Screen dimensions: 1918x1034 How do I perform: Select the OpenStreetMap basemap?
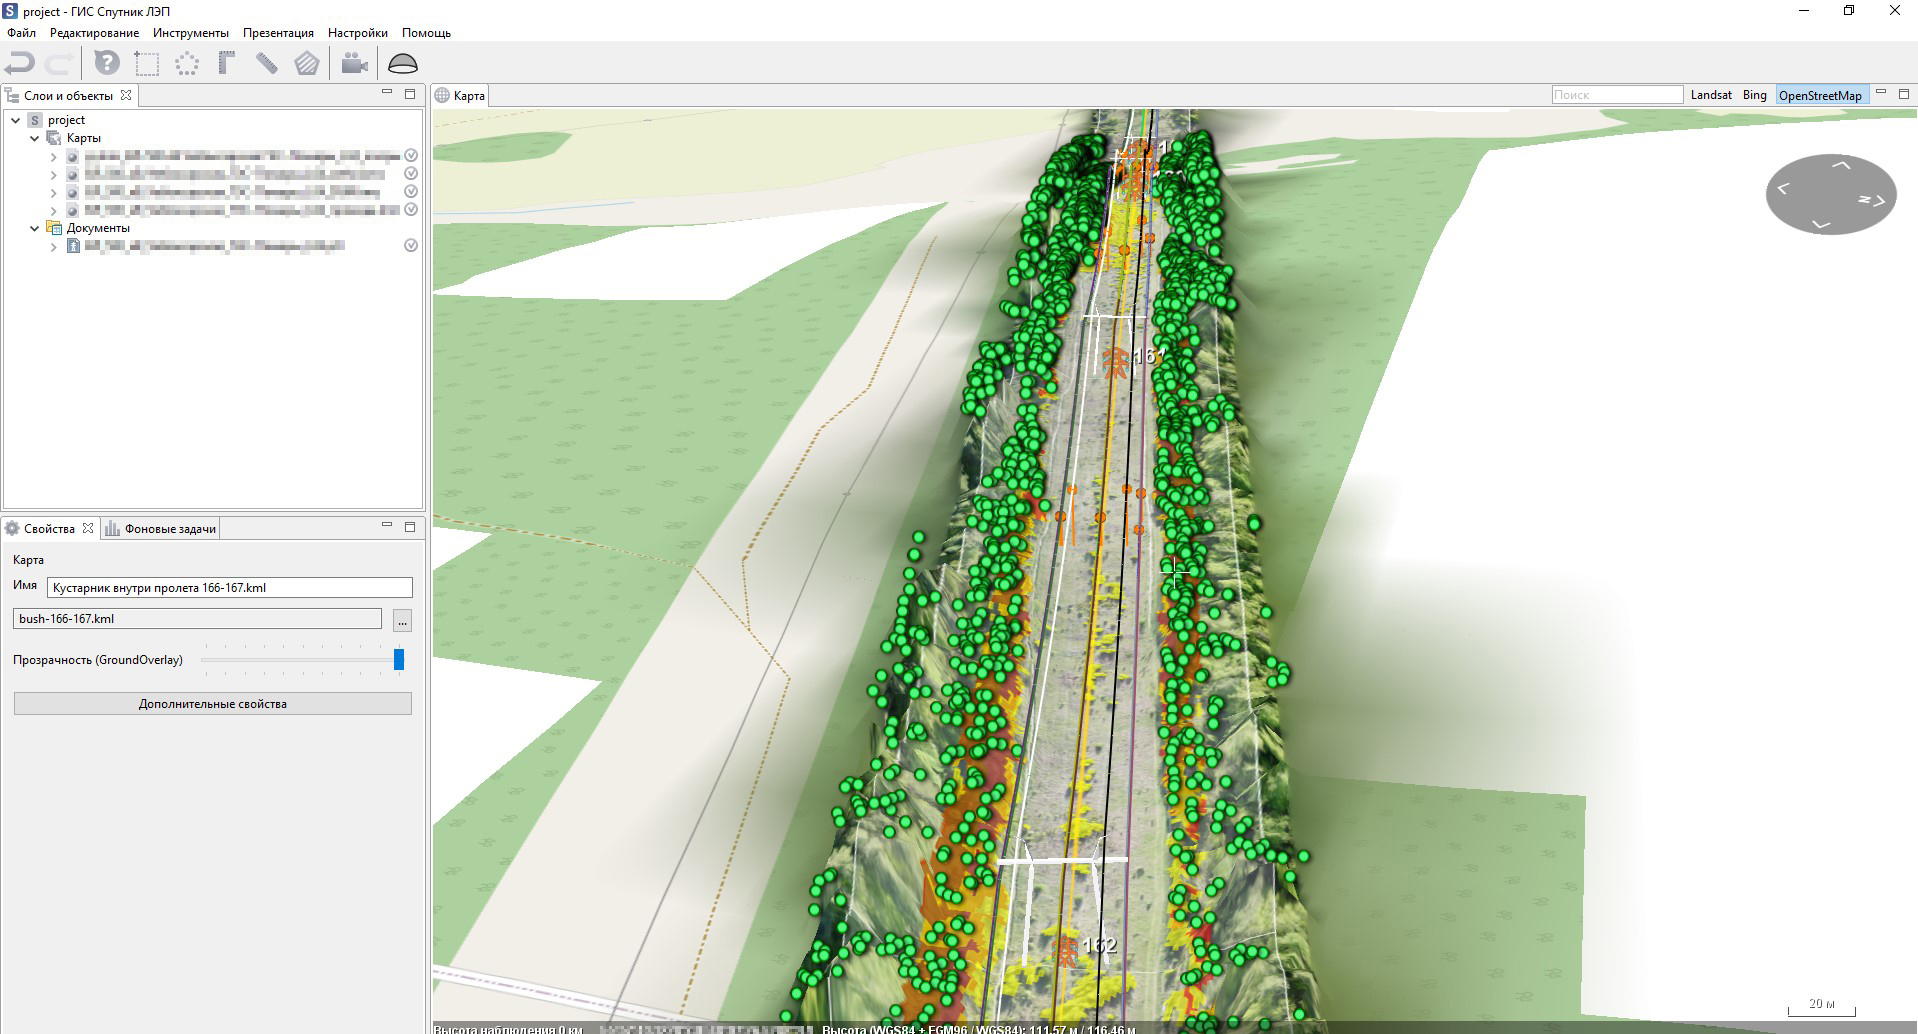[1820, 96]
